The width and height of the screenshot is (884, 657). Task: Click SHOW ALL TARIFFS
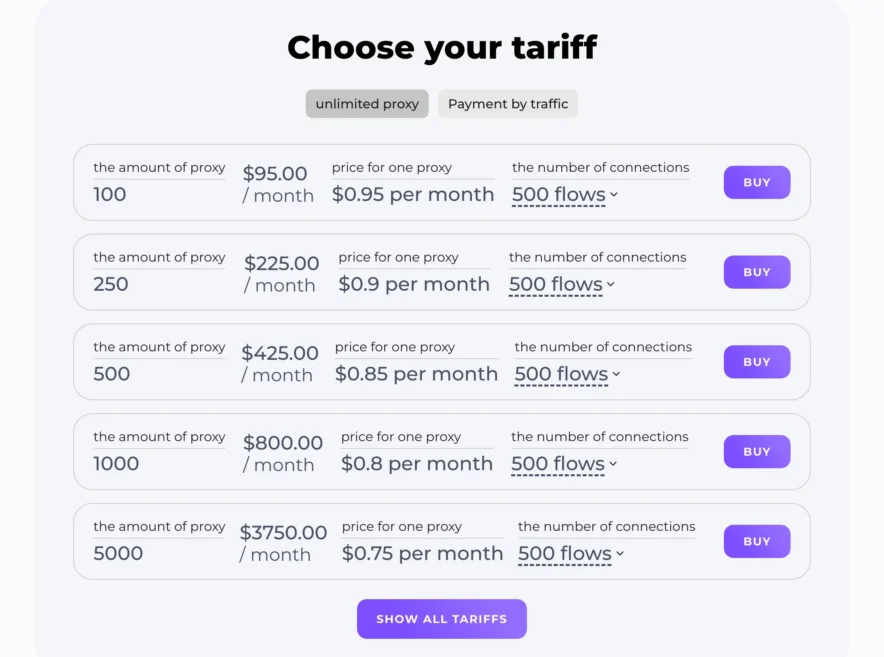tap(441, 618)
